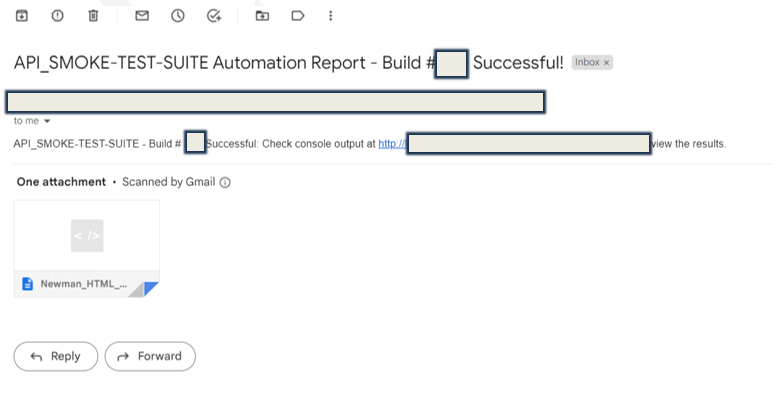Image resolution: width=784 pixels, height=399 pixels.
Task: Snooze the email with the clock icon
Action: (178, 16)
